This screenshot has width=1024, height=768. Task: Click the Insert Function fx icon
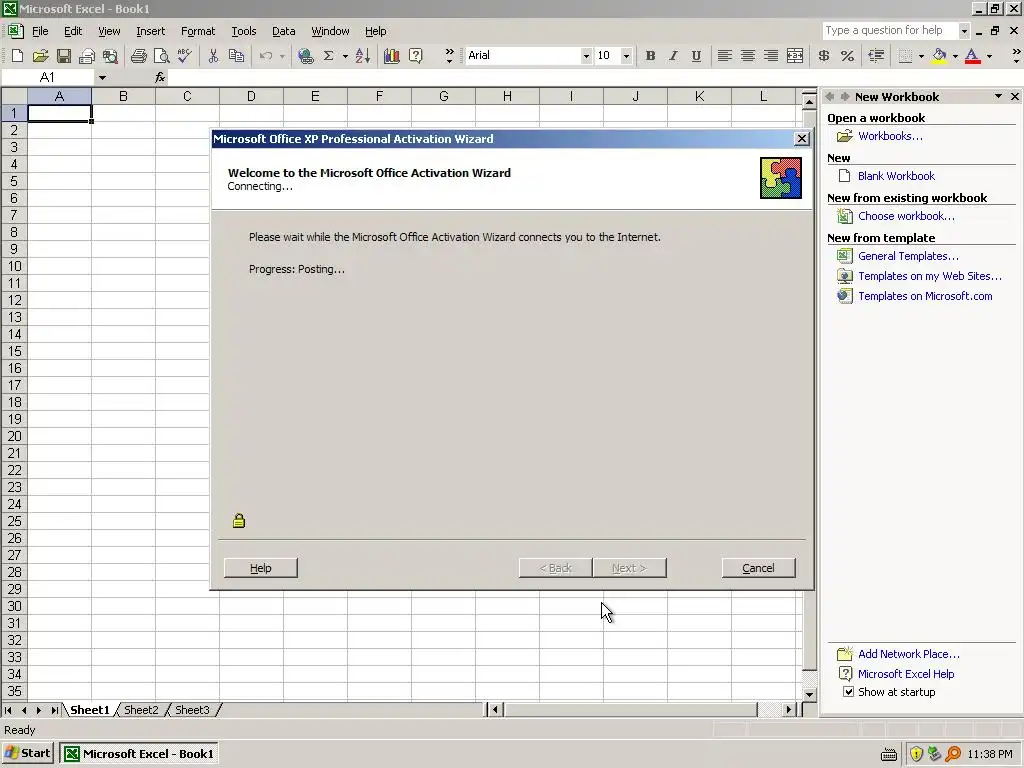160,78
